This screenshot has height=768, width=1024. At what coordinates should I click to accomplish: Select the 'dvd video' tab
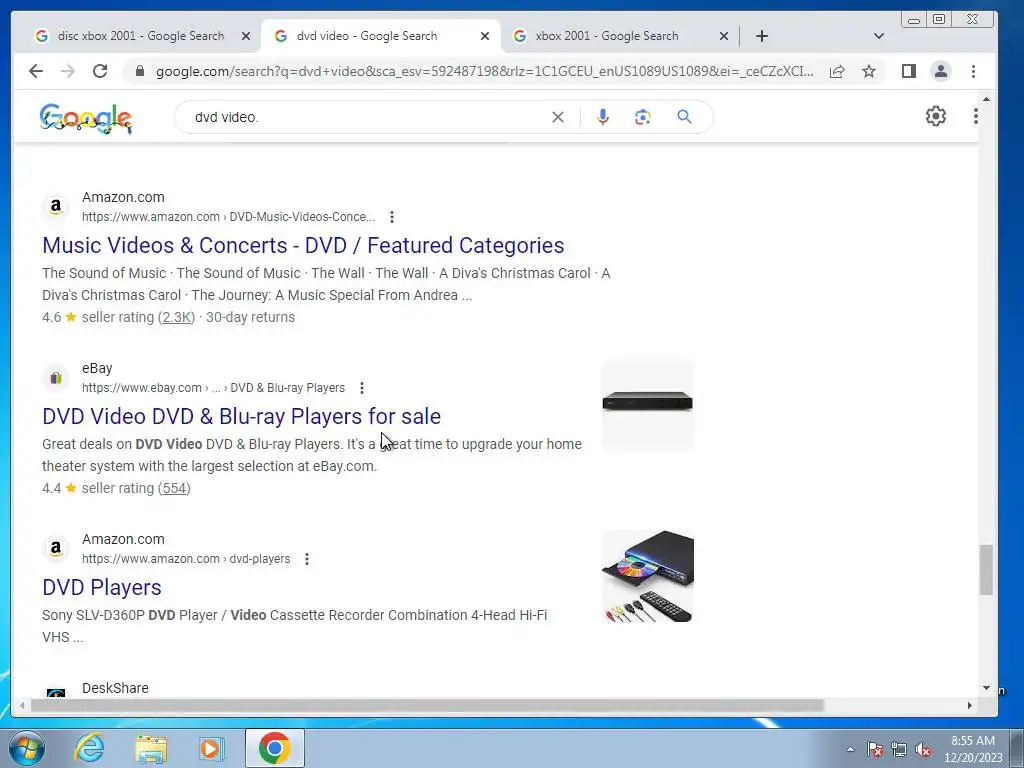click(x=379, y=36)
